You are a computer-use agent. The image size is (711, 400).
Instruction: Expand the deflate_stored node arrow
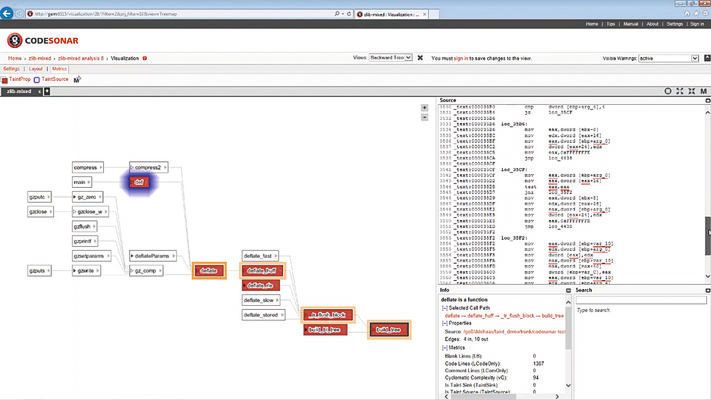point(282,315)
